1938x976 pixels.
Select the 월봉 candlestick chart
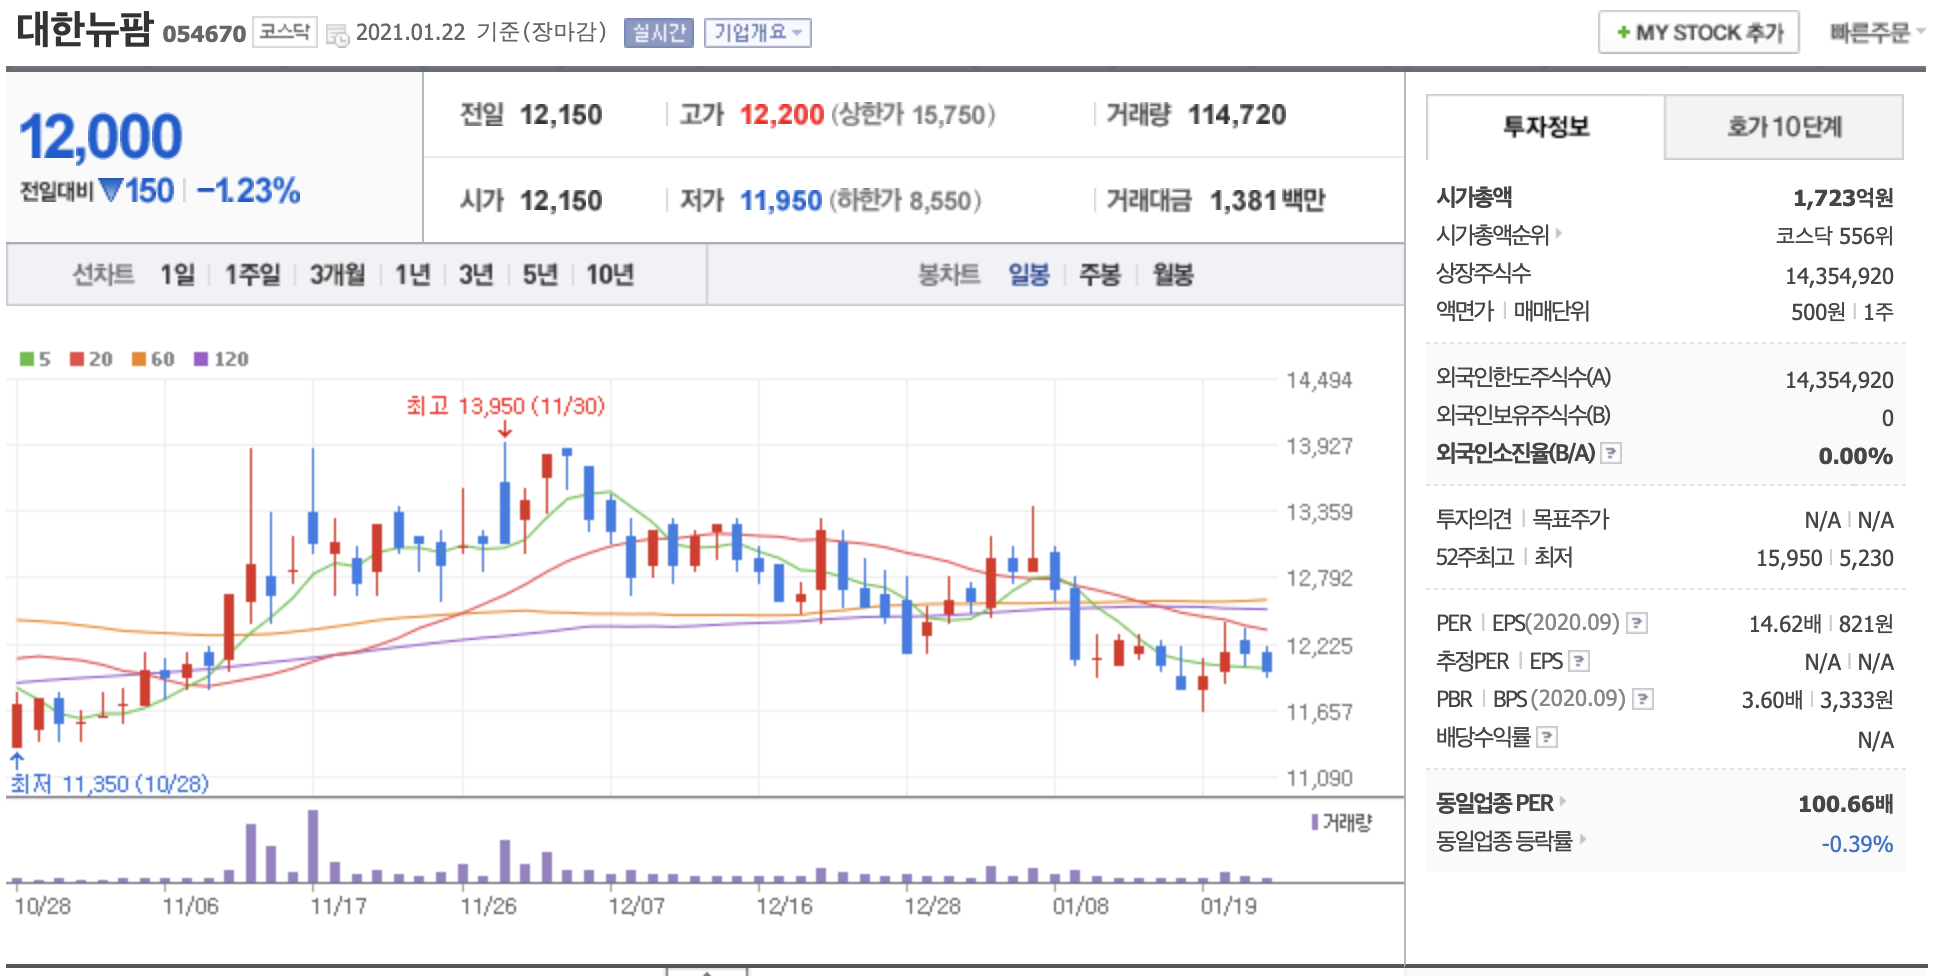pos(1173,275)
